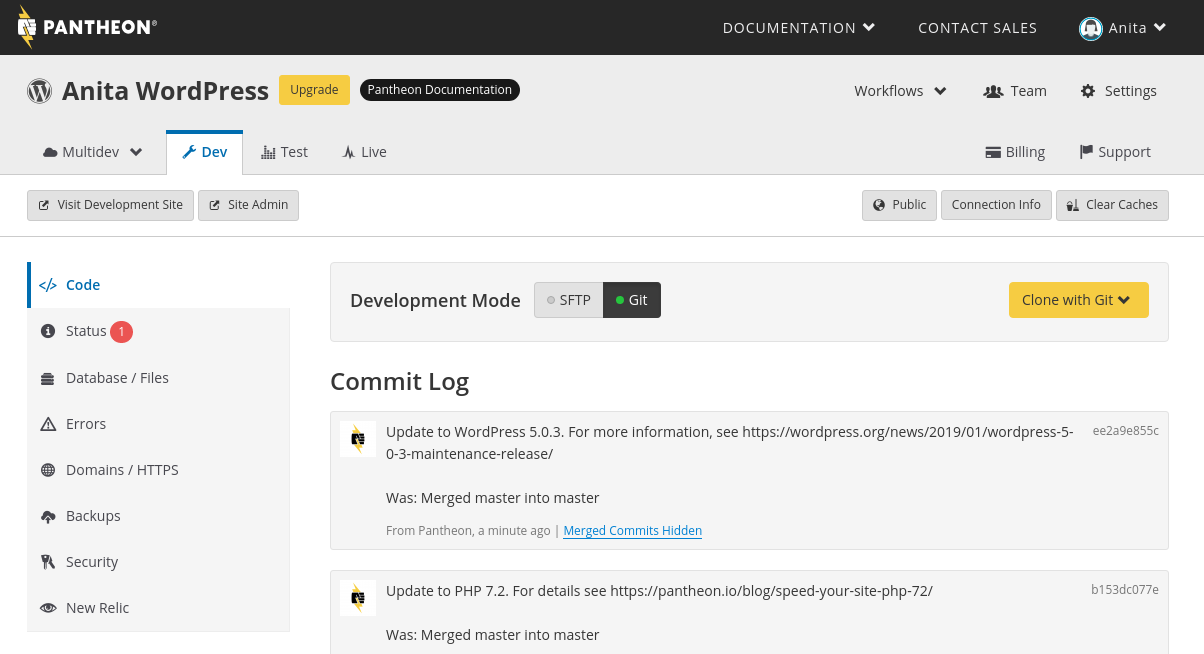Click the Visit Development Site button
Viewport: 1204px width, 654px height.
click(110, 205)
